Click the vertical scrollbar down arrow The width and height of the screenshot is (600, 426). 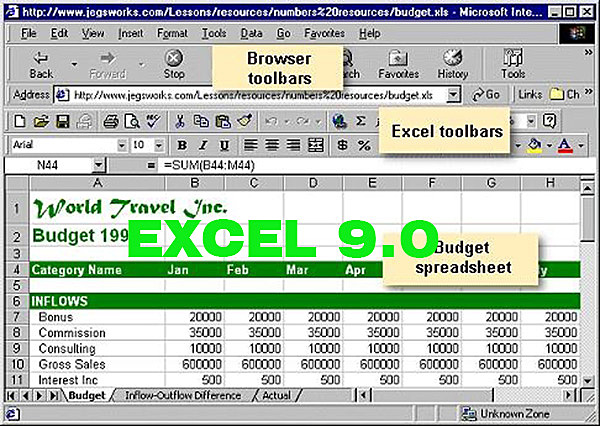[587, 380]
